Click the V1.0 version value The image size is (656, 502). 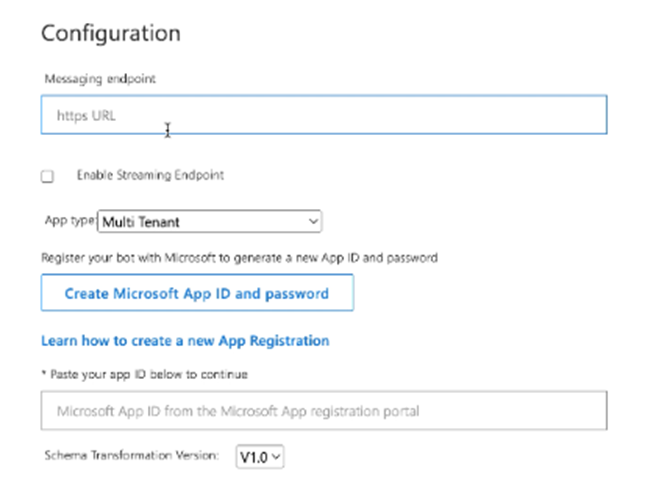[x=253, y=457]
